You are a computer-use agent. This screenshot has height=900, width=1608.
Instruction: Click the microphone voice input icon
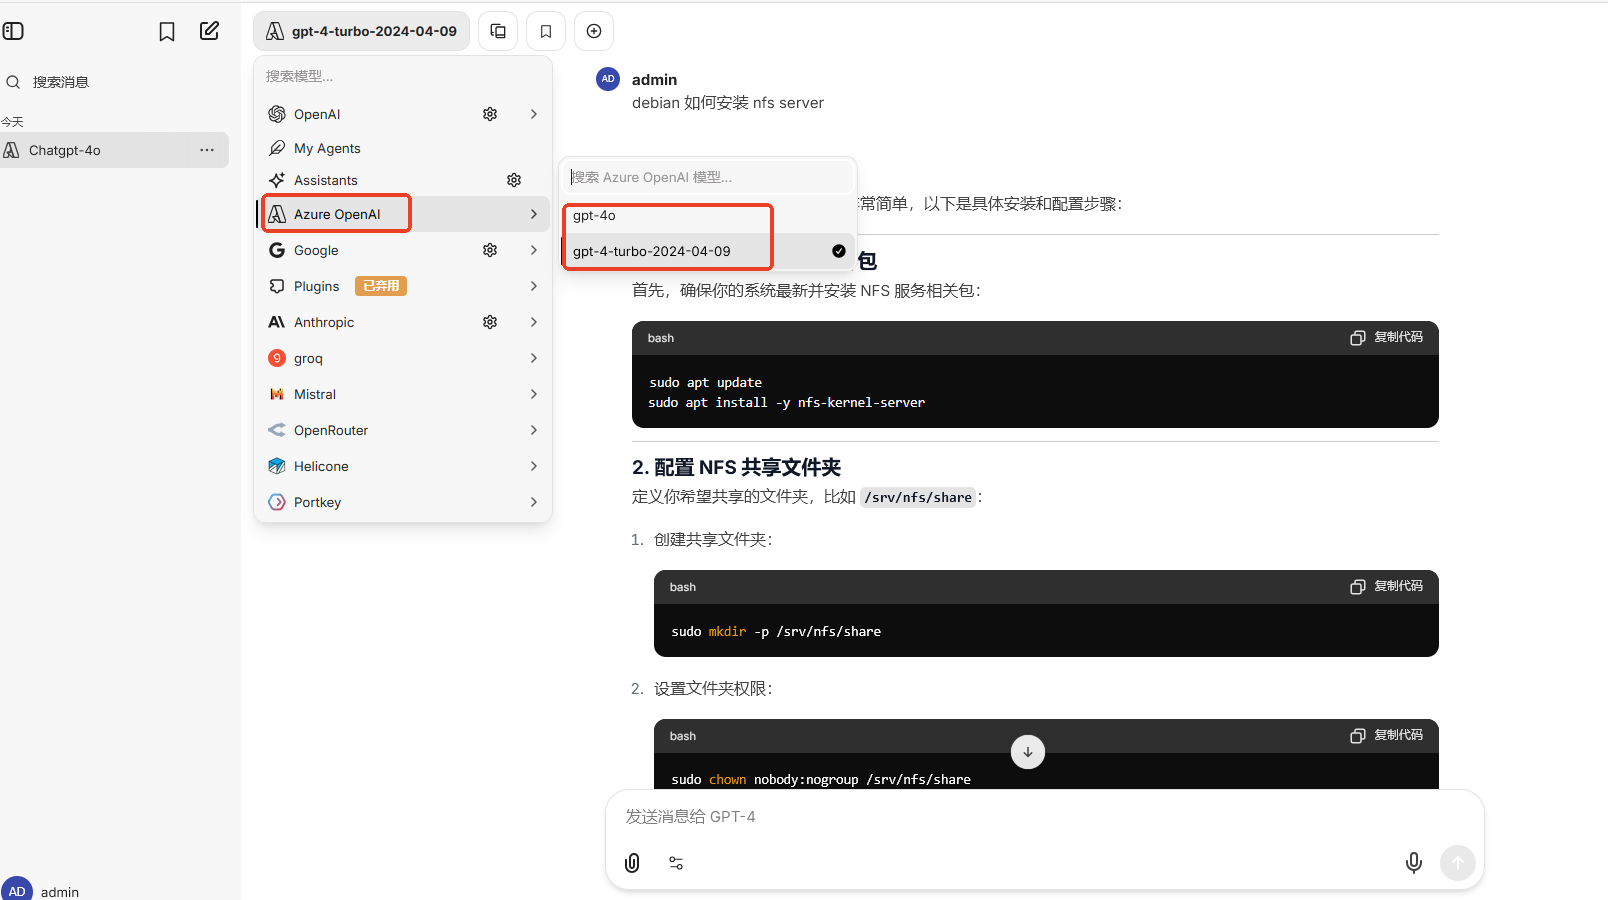click(1413, 863)
